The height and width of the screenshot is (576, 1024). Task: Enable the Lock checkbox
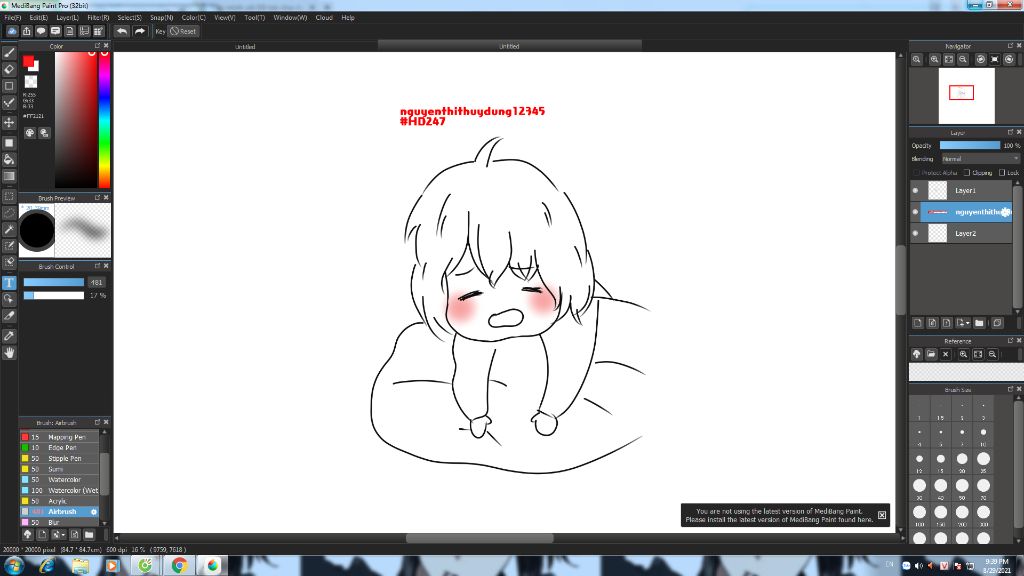pos(1002,172)
